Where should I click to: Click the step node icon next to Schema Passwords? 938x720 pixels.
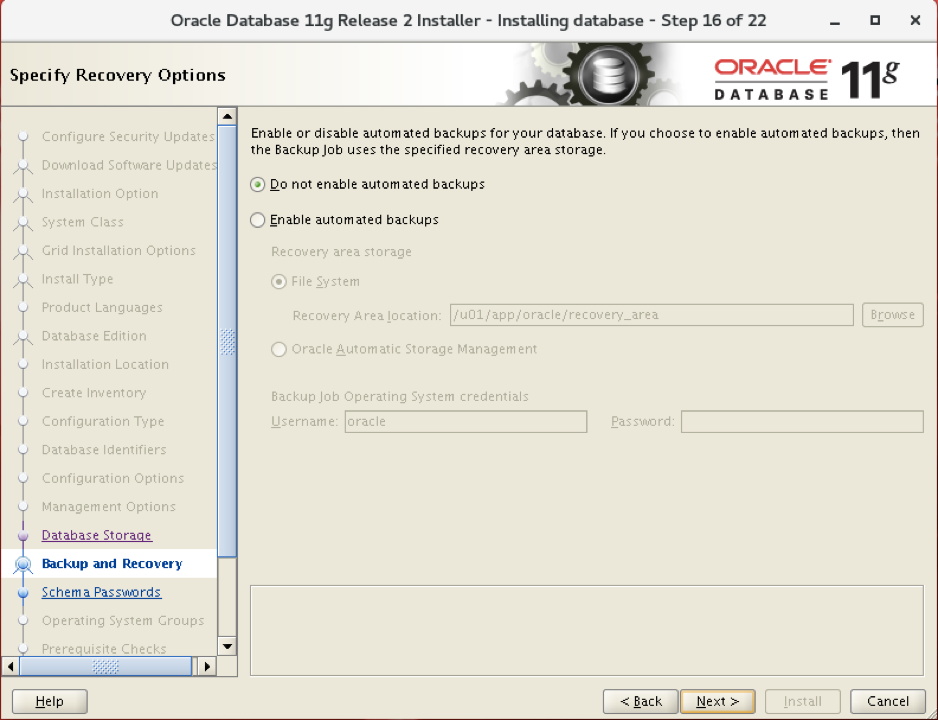coord(23,592)
